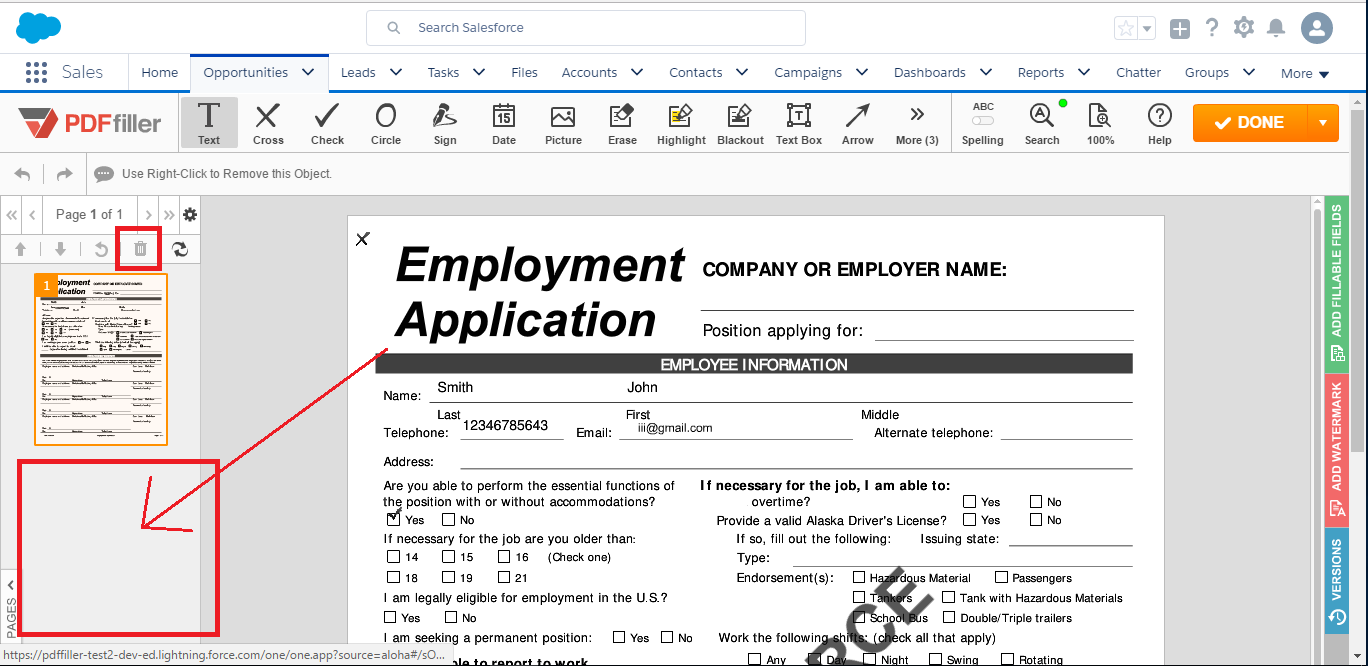Select the Circle tool
Image resolution: width=1368 pixels, height=666 pixels.
386,123
